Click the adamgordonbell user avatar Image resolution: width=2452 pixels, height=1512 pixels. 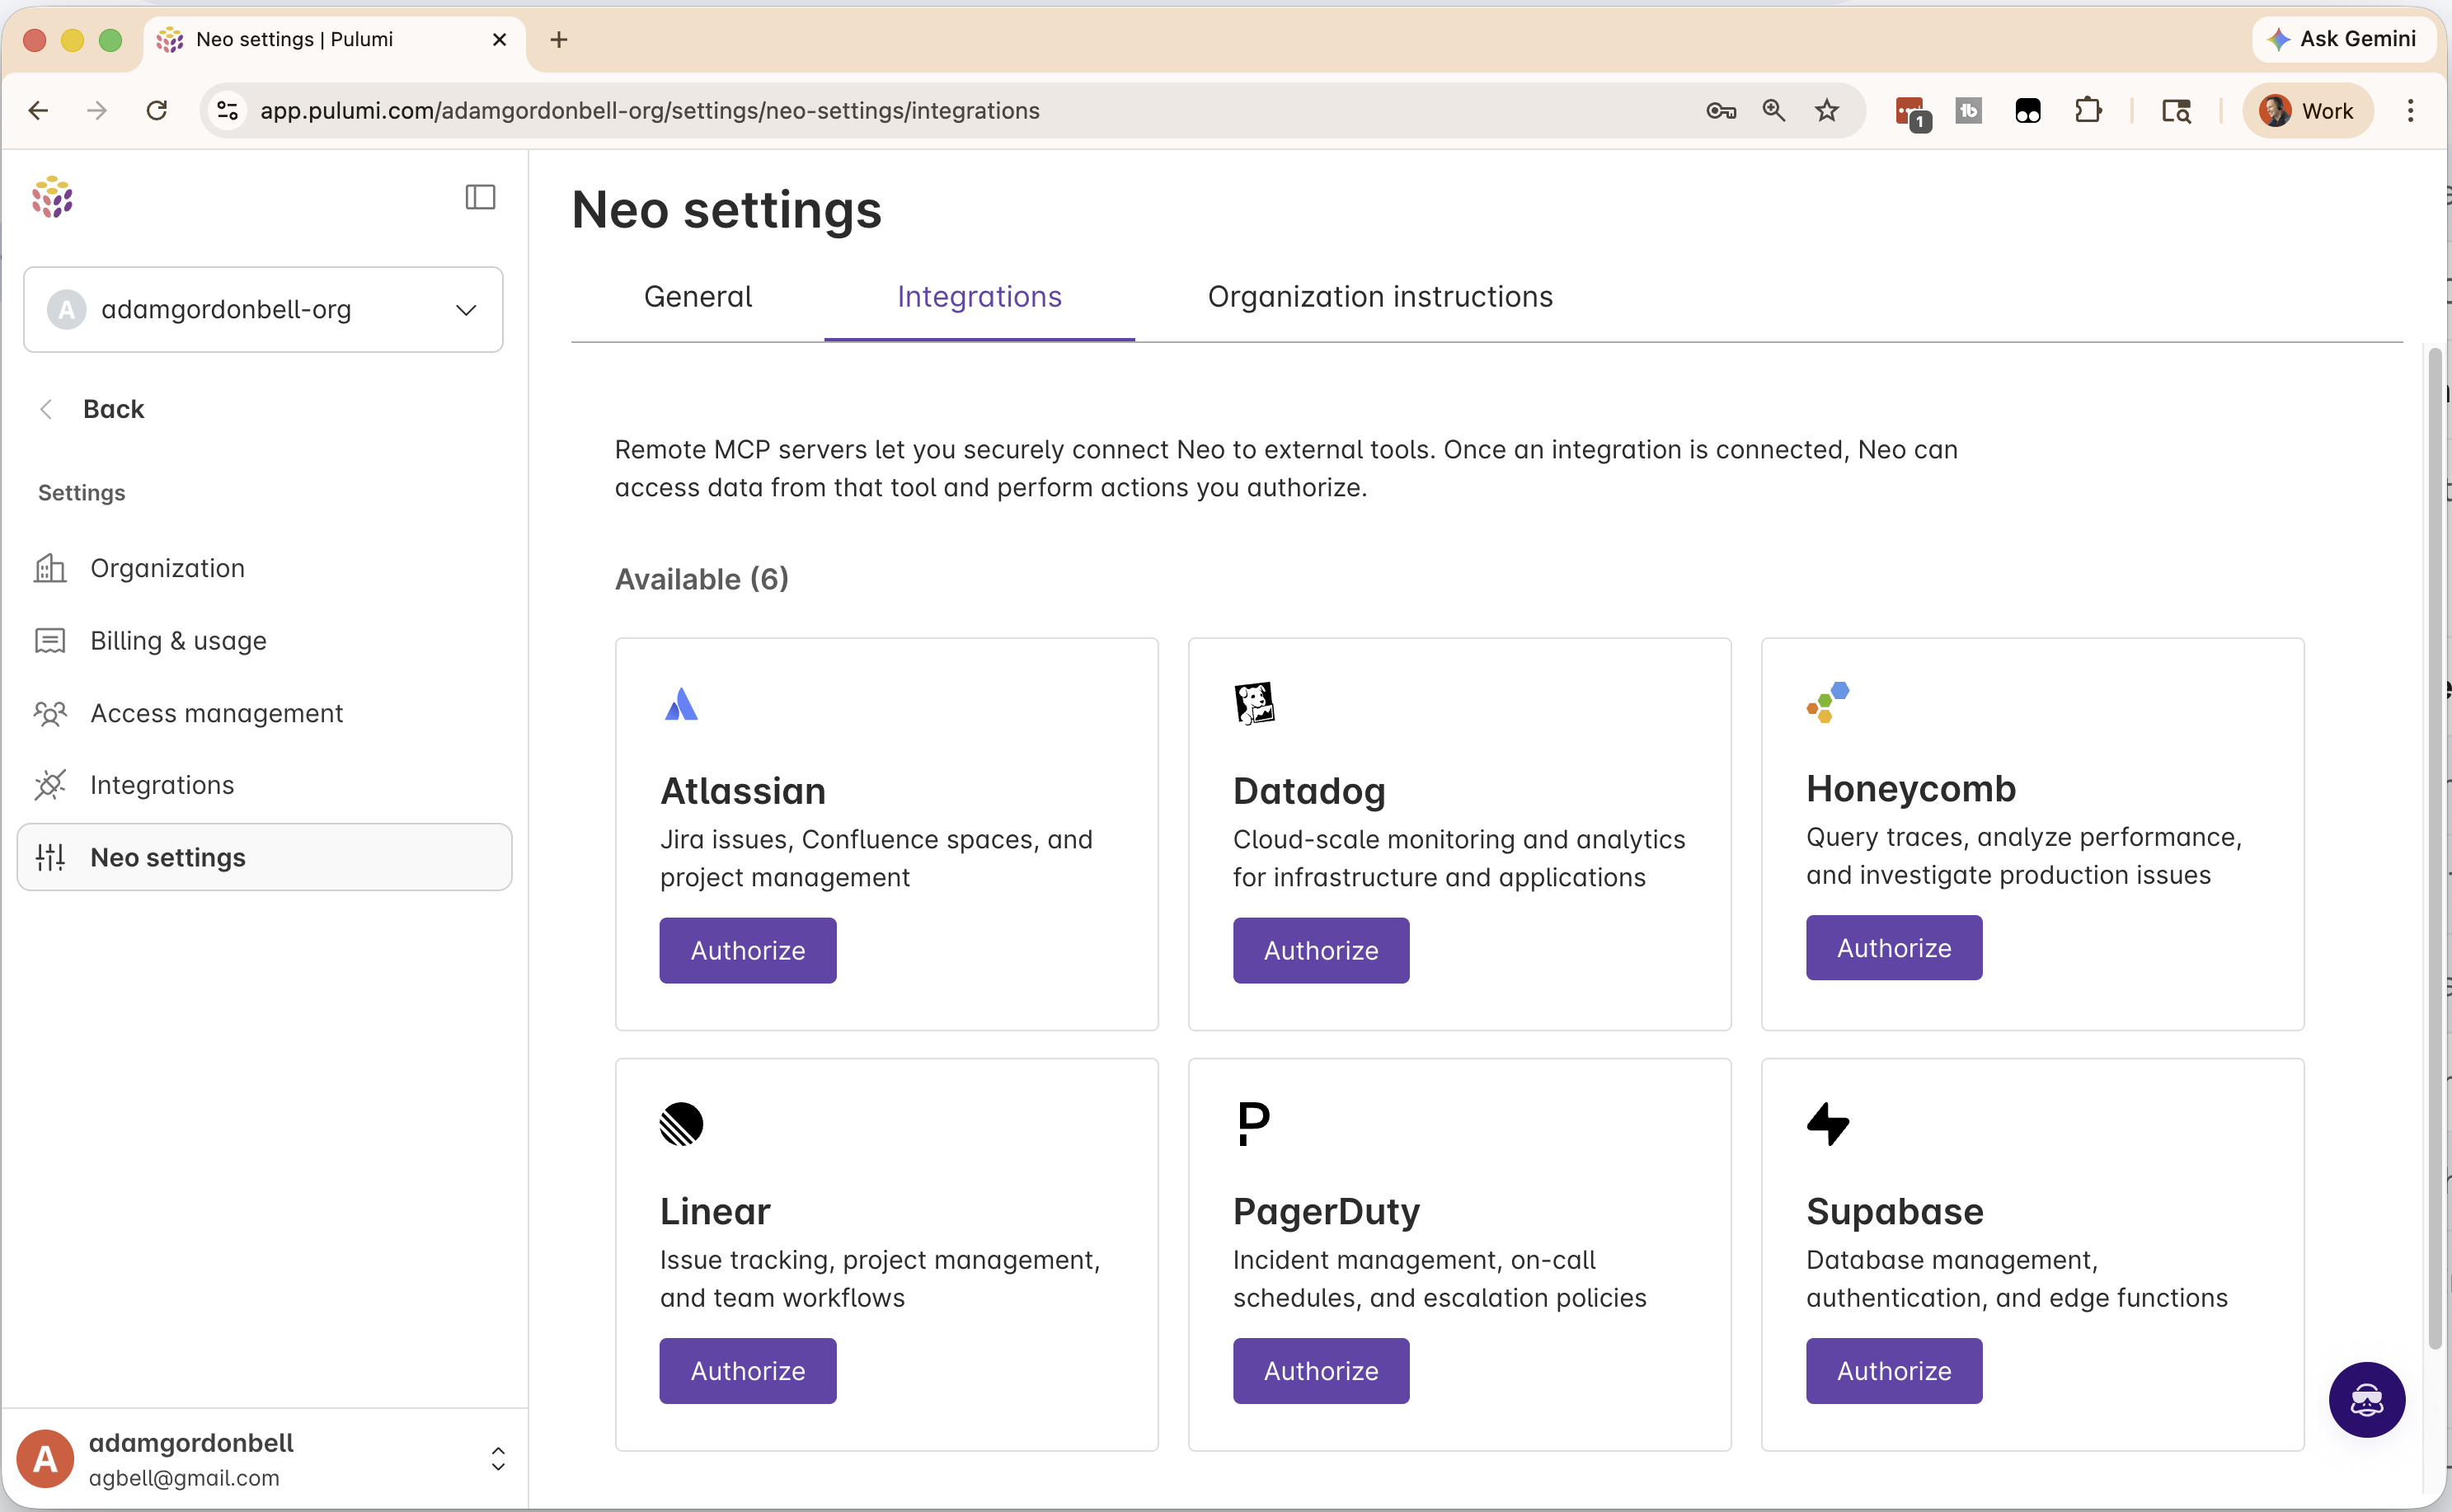click(45, 1459)
